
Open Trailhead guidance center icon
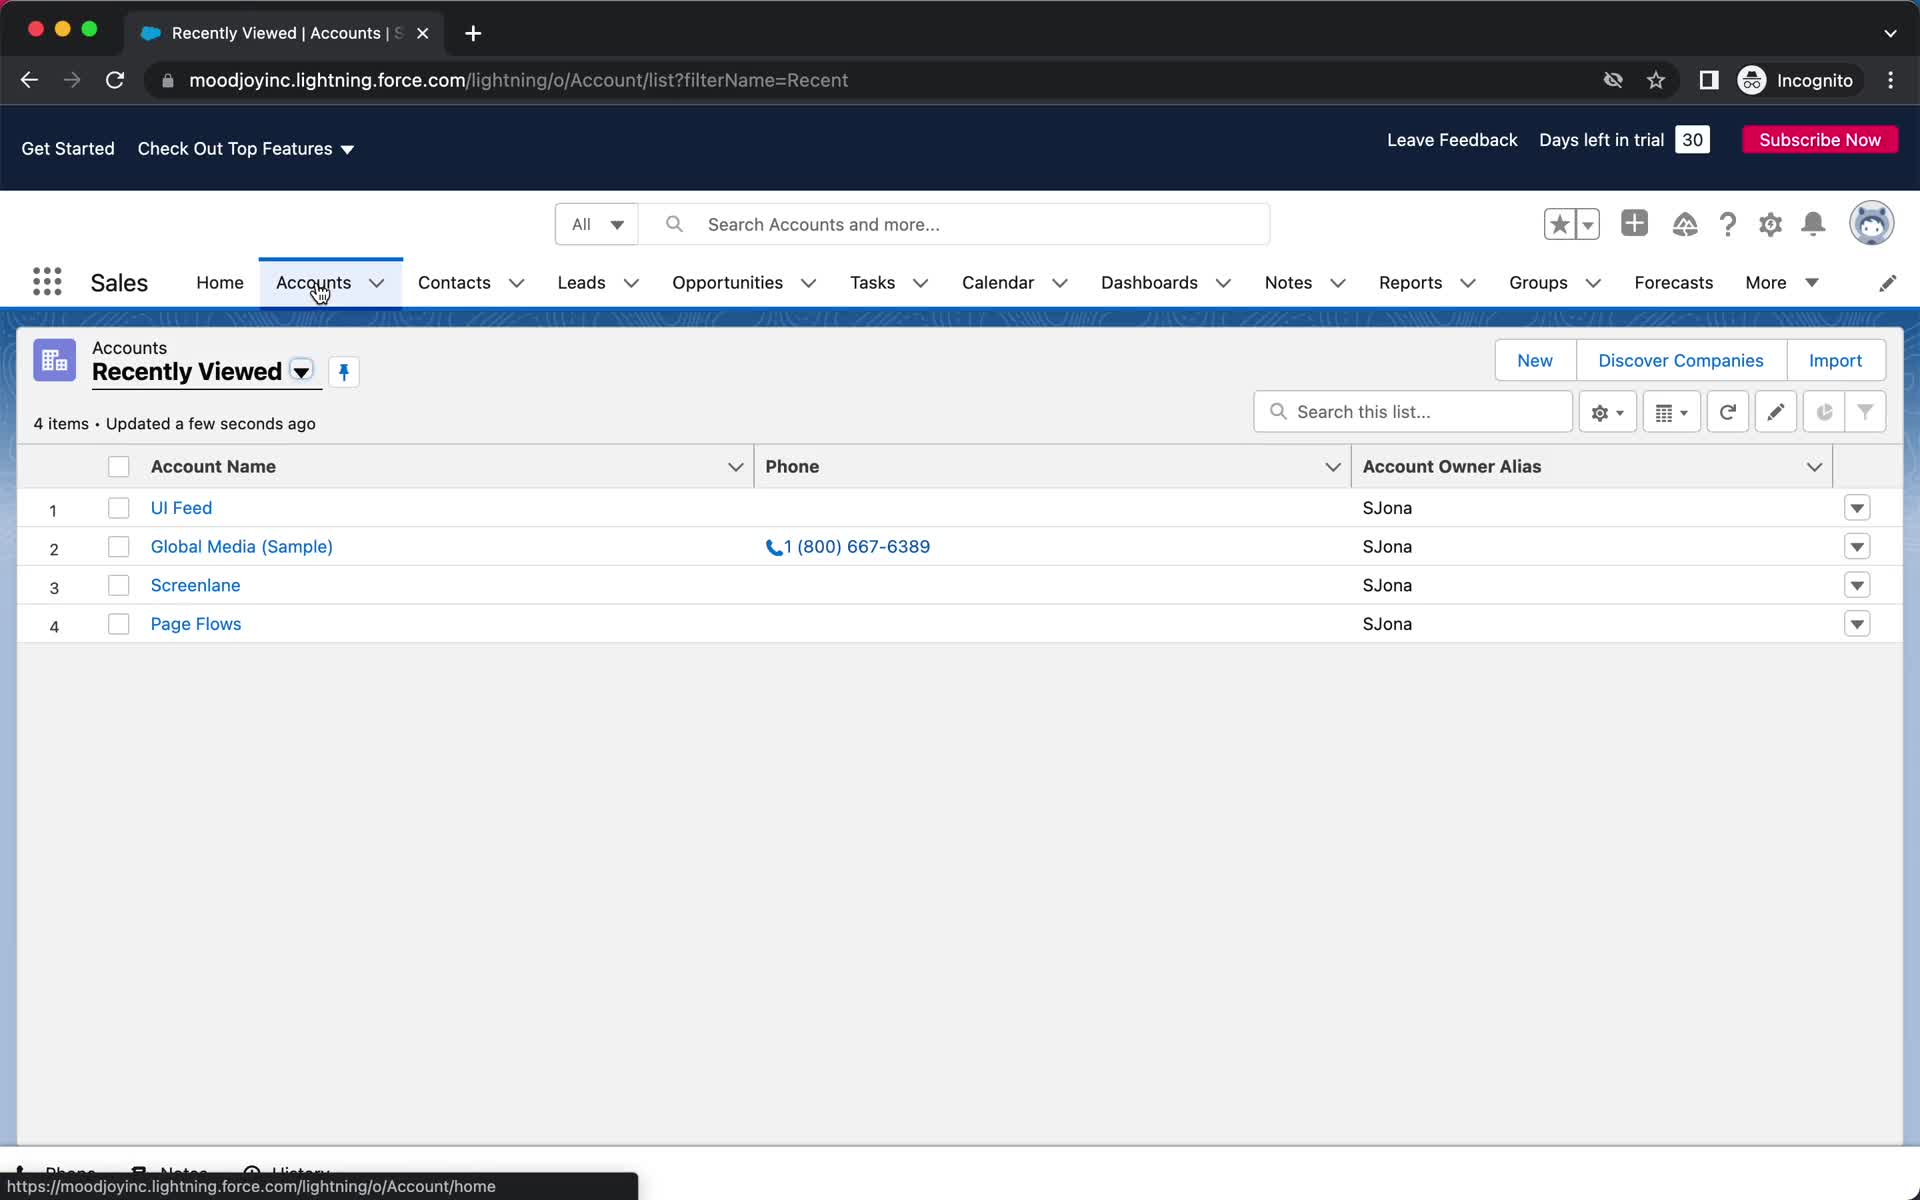click(x=1685, y=224)
